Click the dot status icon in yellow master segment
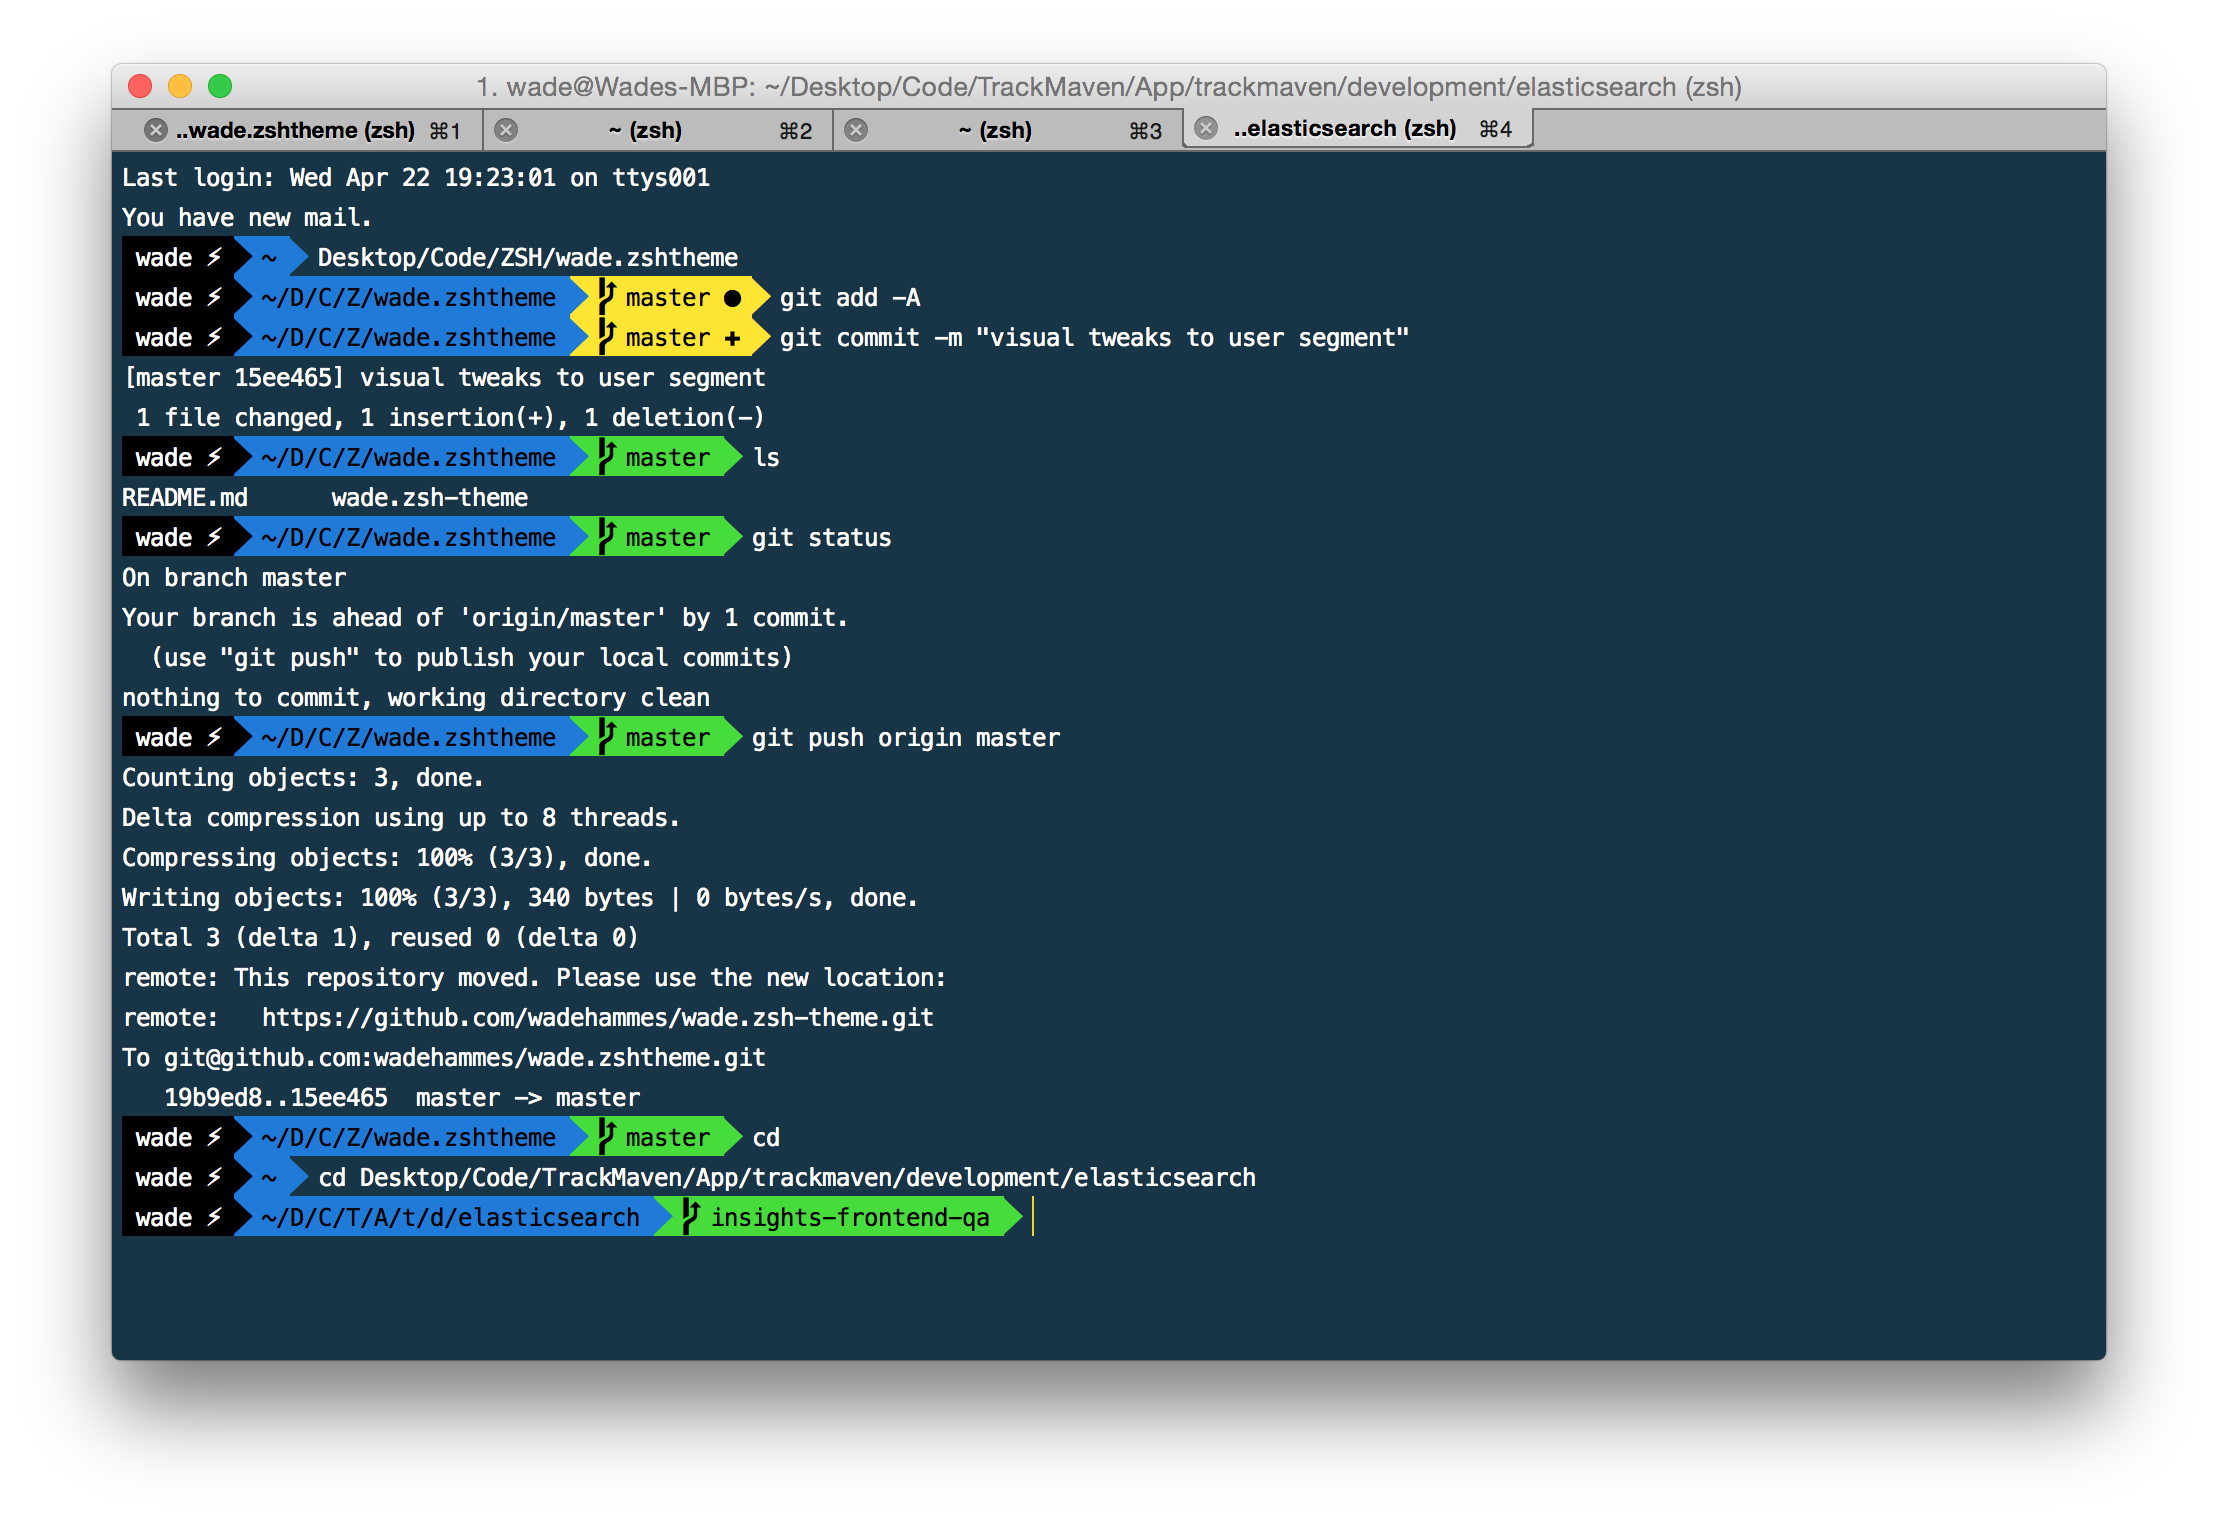 click(732, 298)
